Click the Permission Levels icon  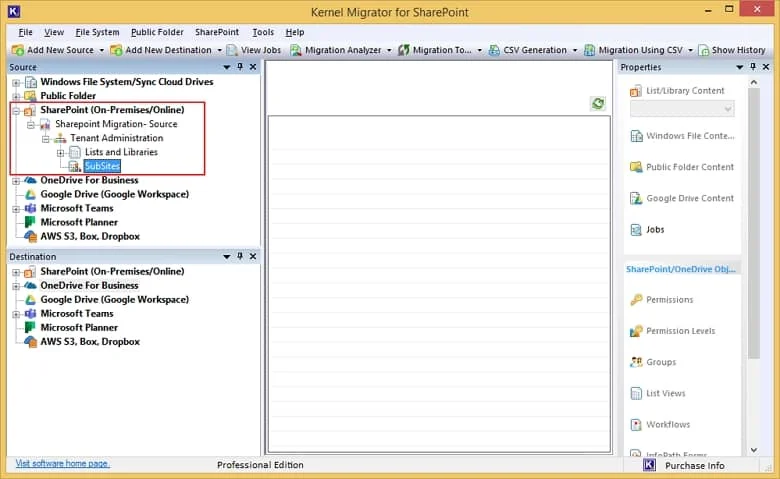(x=636, y=331)
